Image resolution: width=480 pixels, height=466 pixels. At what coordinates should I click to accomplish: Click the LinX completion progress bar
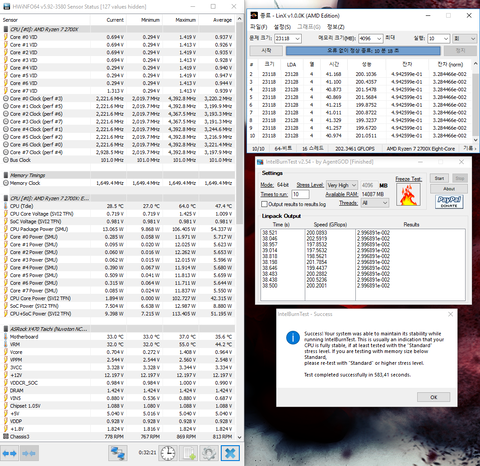(363, 51)
